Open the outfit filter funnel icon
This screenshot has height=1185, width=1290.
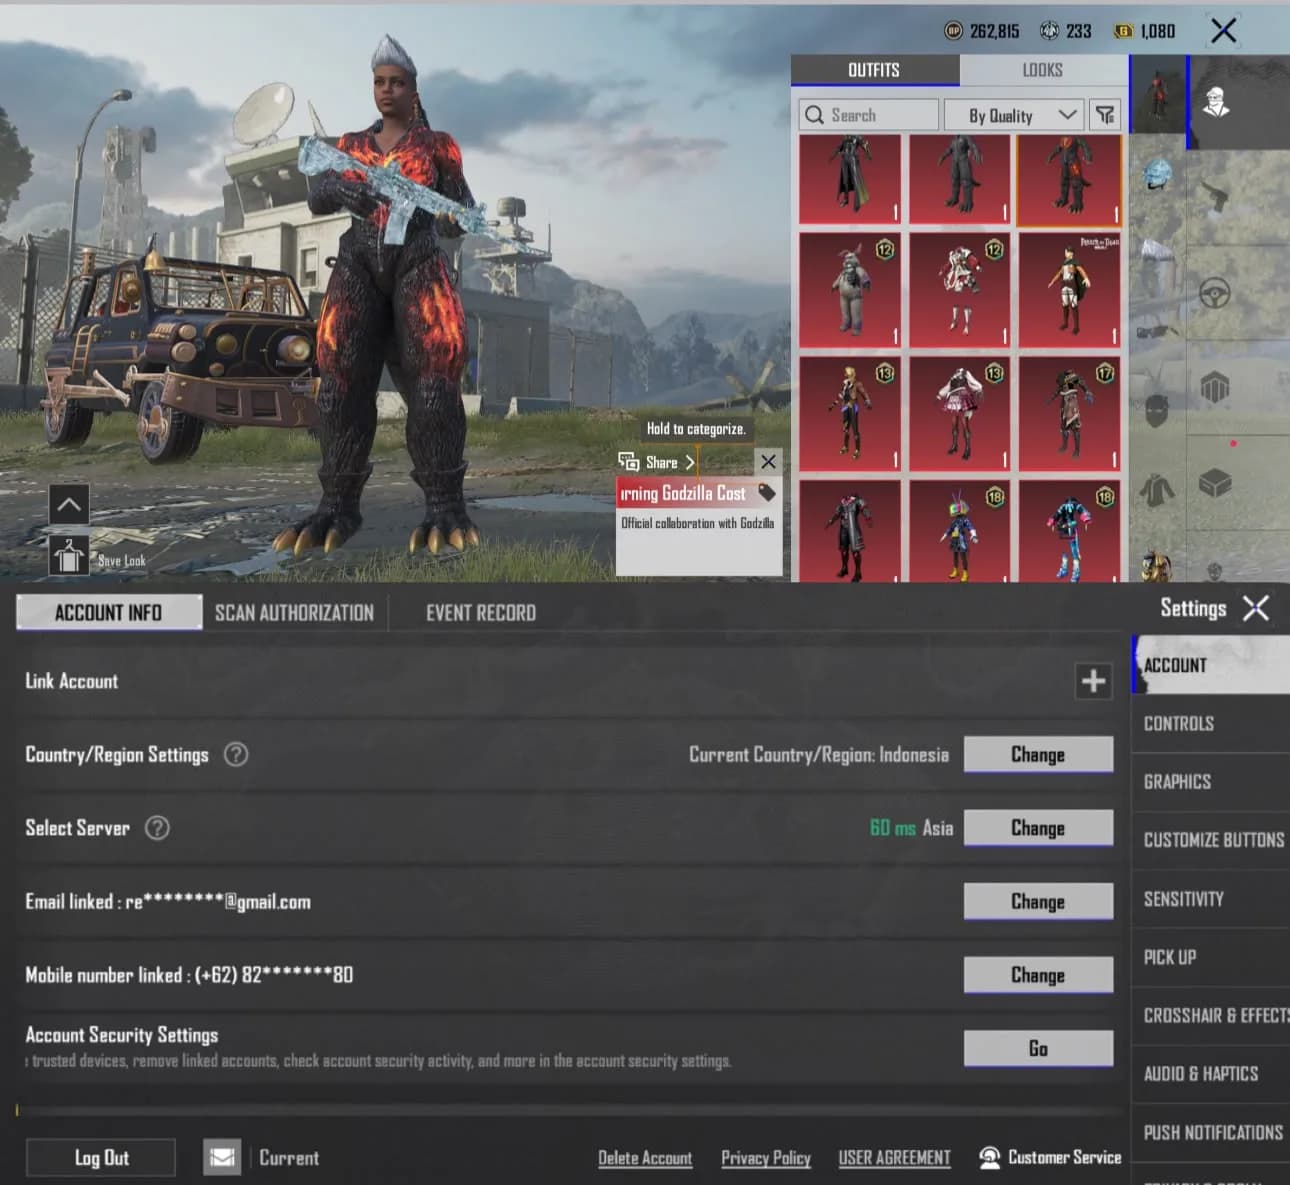coord(1105,115)
